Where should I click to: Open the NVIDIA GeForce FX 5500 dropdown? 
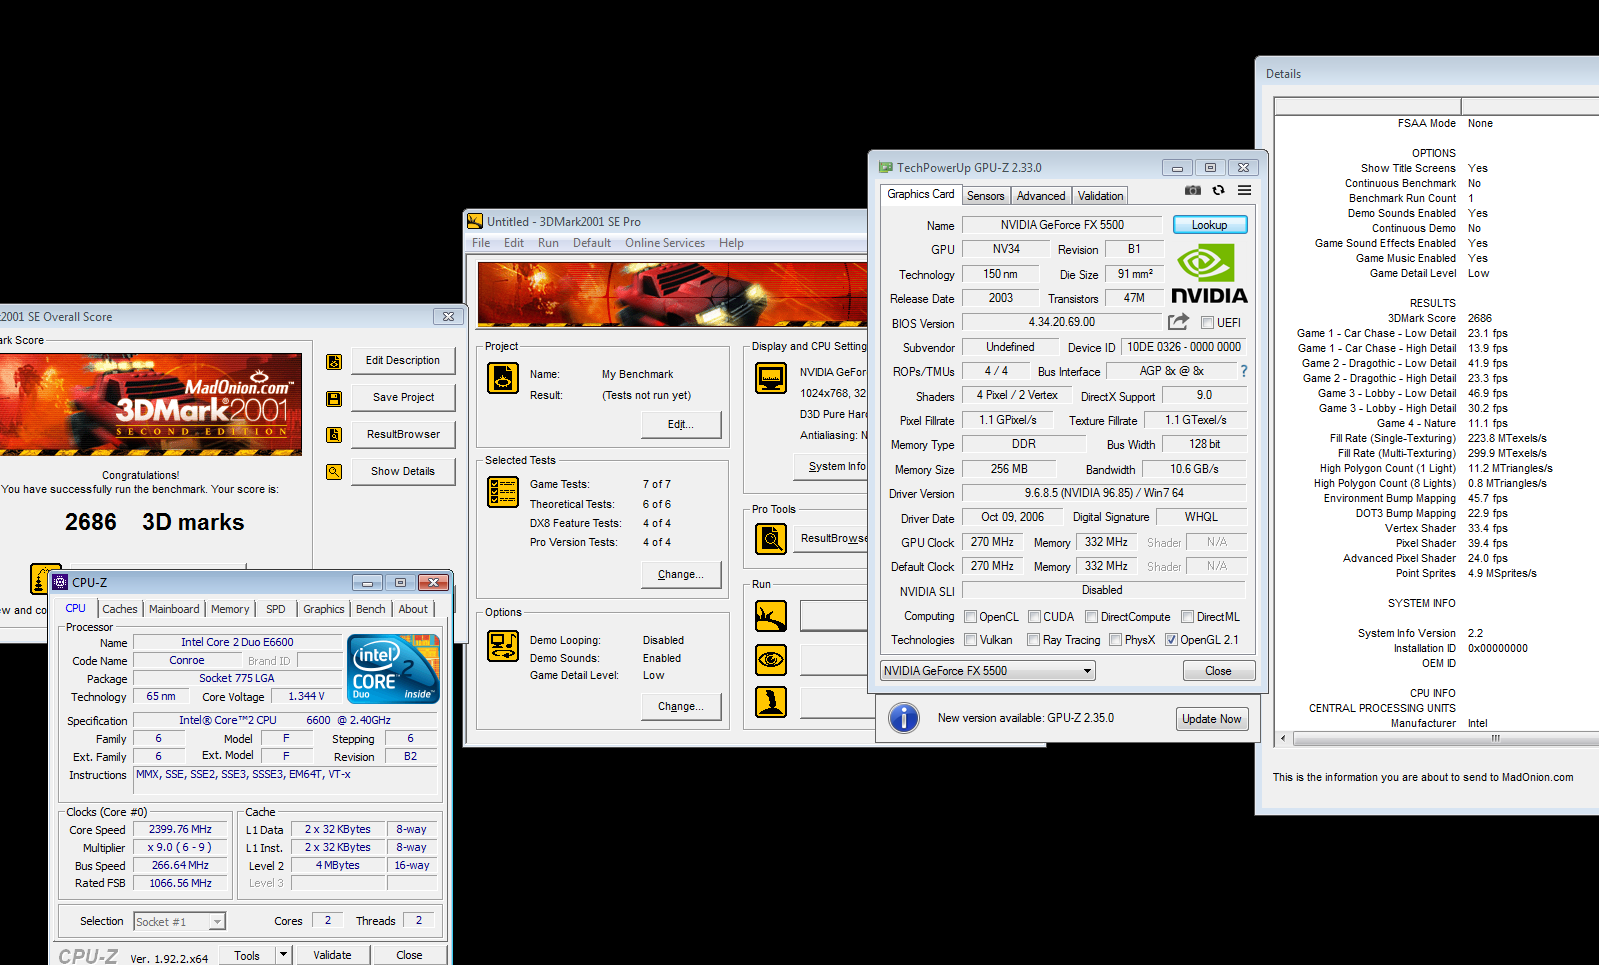click(1087, 671)
